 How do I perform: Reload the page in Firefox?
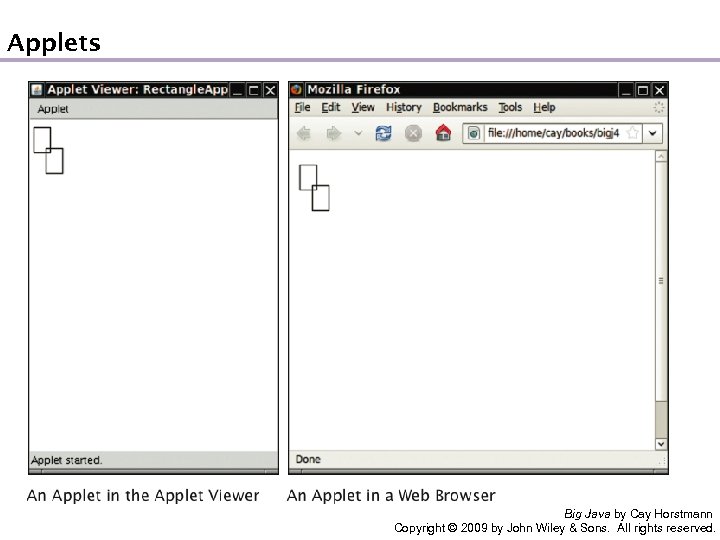(383, 134)
